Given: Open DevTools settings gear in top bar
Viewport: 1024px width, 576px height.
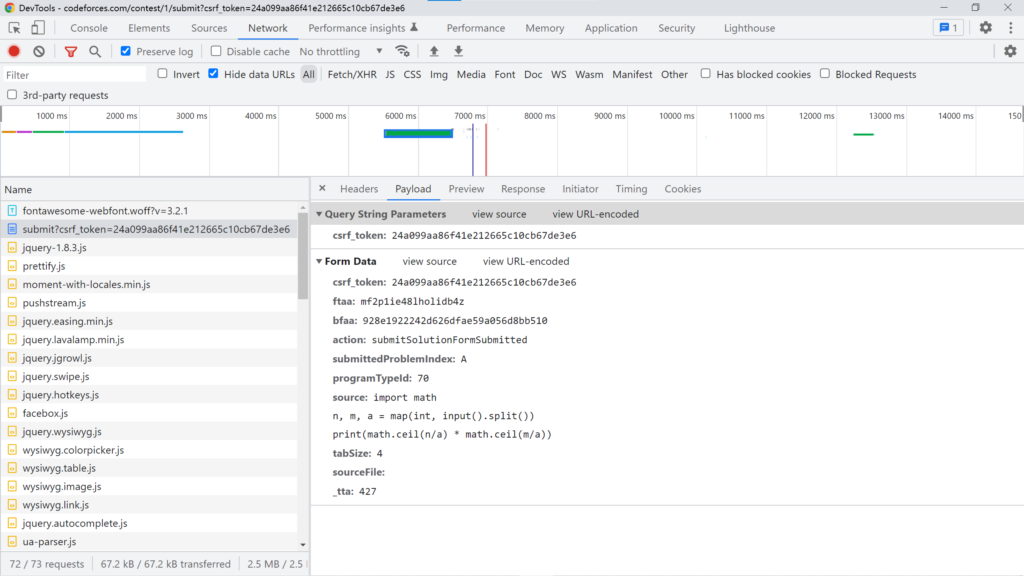Looking at the screenshot, I should coord(985,28).
